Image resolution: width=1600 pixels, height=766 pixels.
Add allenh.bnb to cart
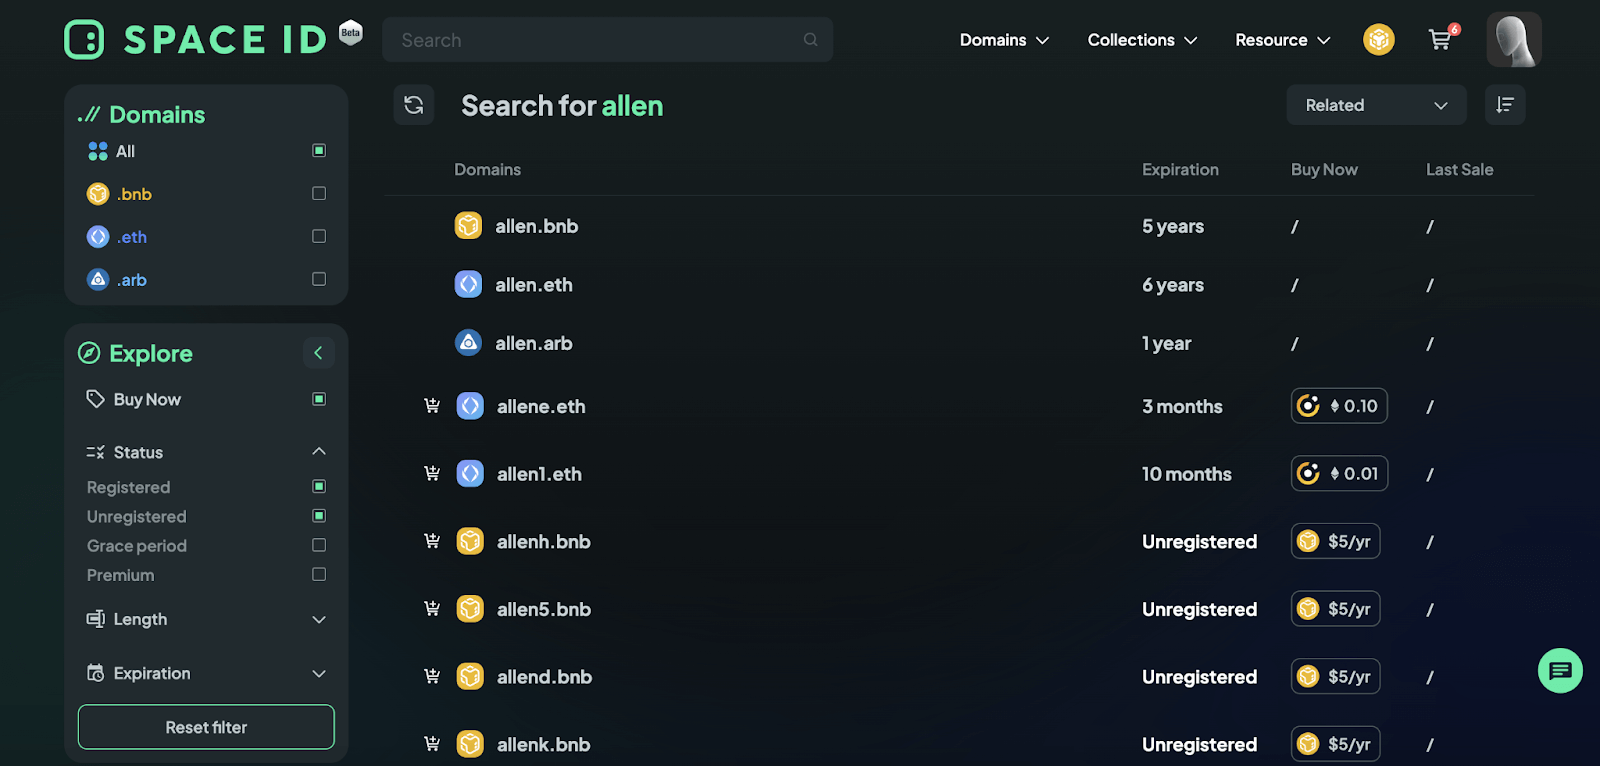point(432,541)
